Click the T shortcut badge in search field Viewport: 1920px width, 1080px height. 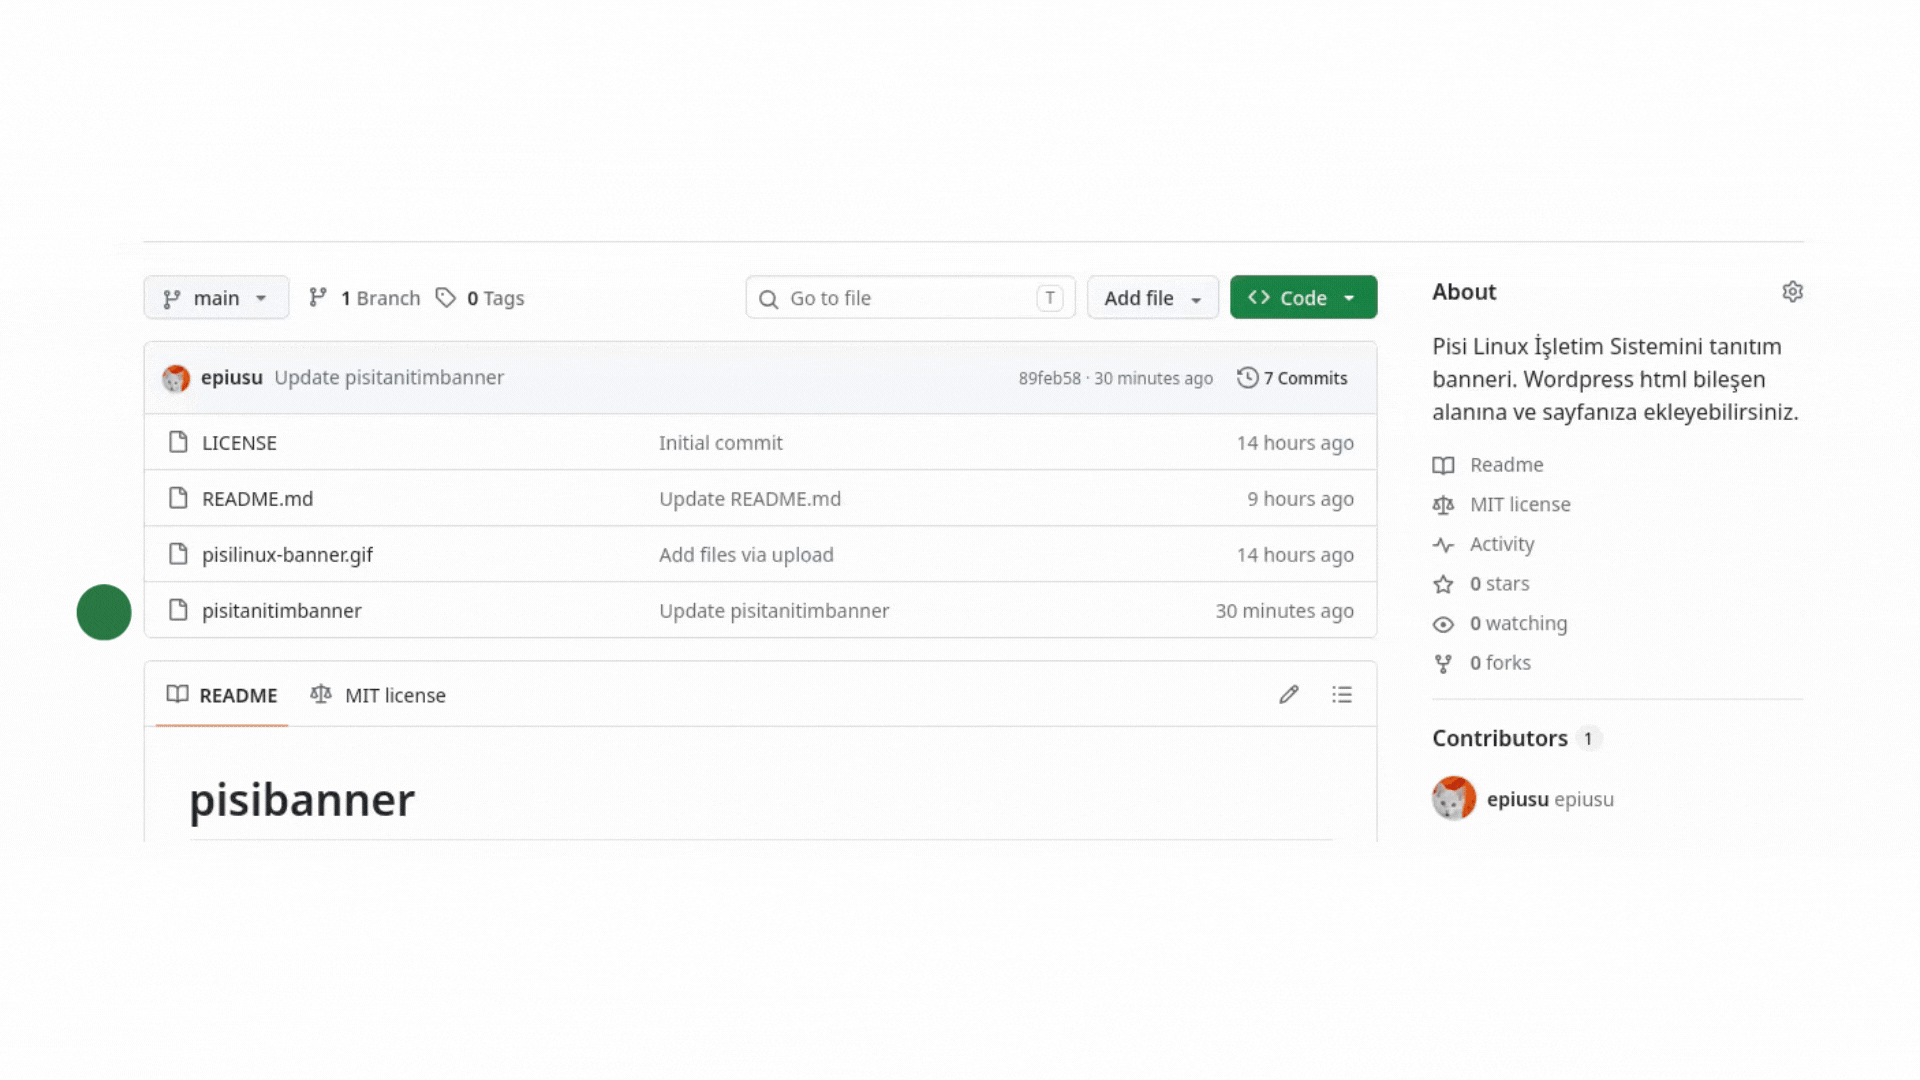pos(1050,297)
